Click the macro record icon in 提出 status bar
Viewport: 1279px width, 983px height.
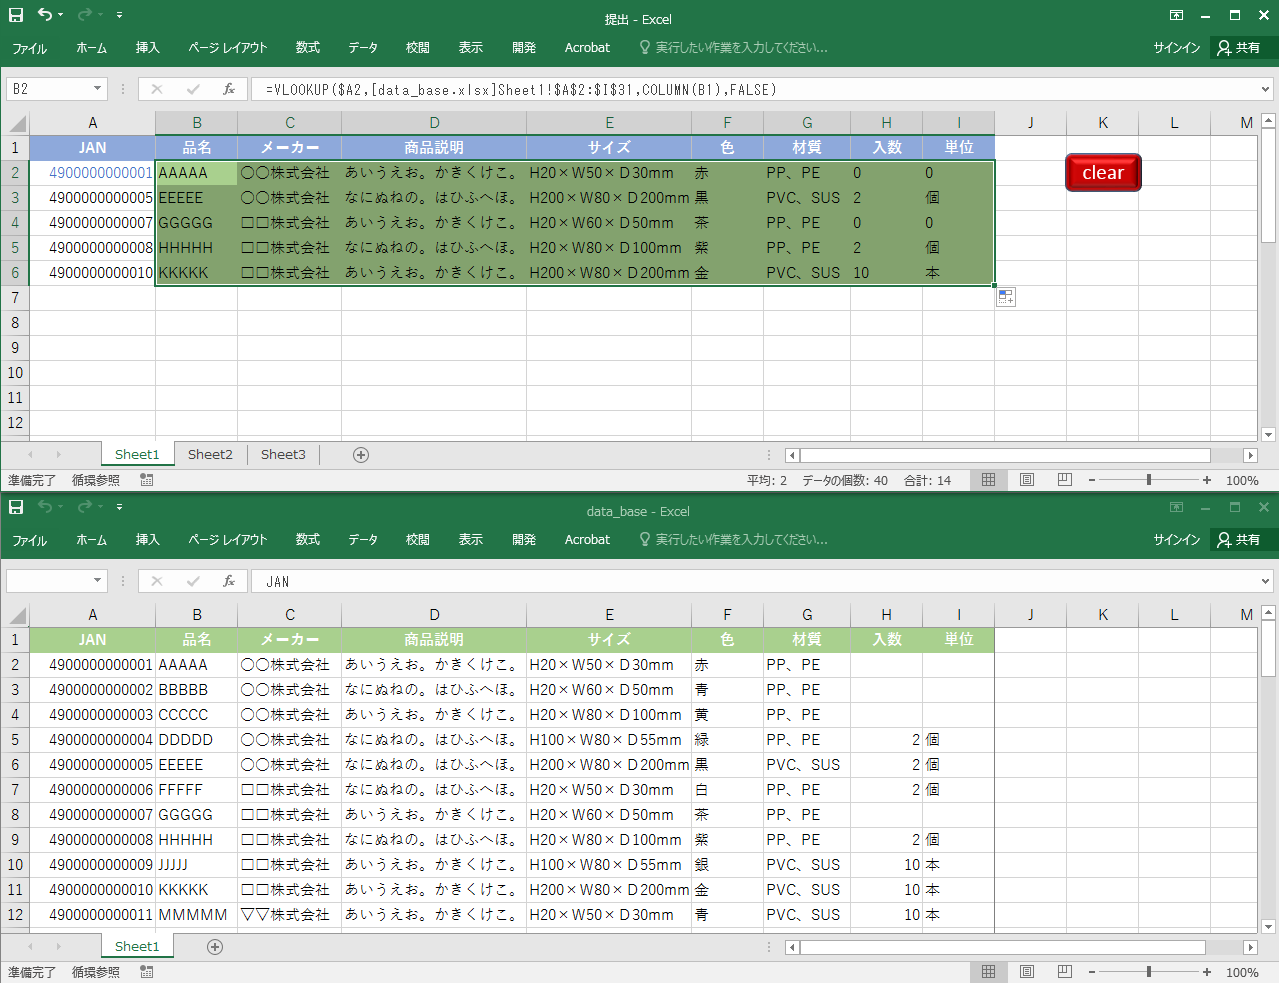click(147, 480)
